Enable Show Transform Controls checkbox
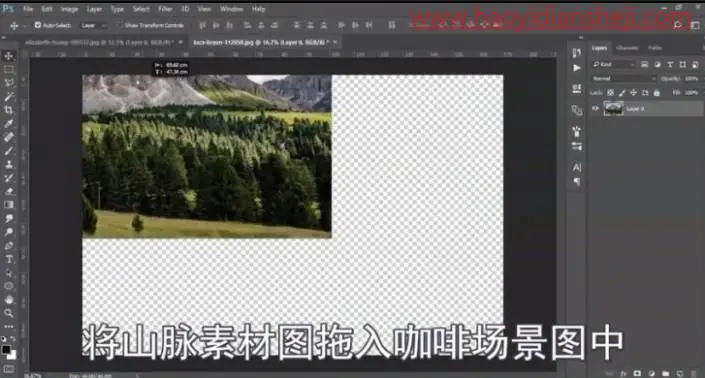This screenshot has width=705, height=378. (x=119, y=25)
